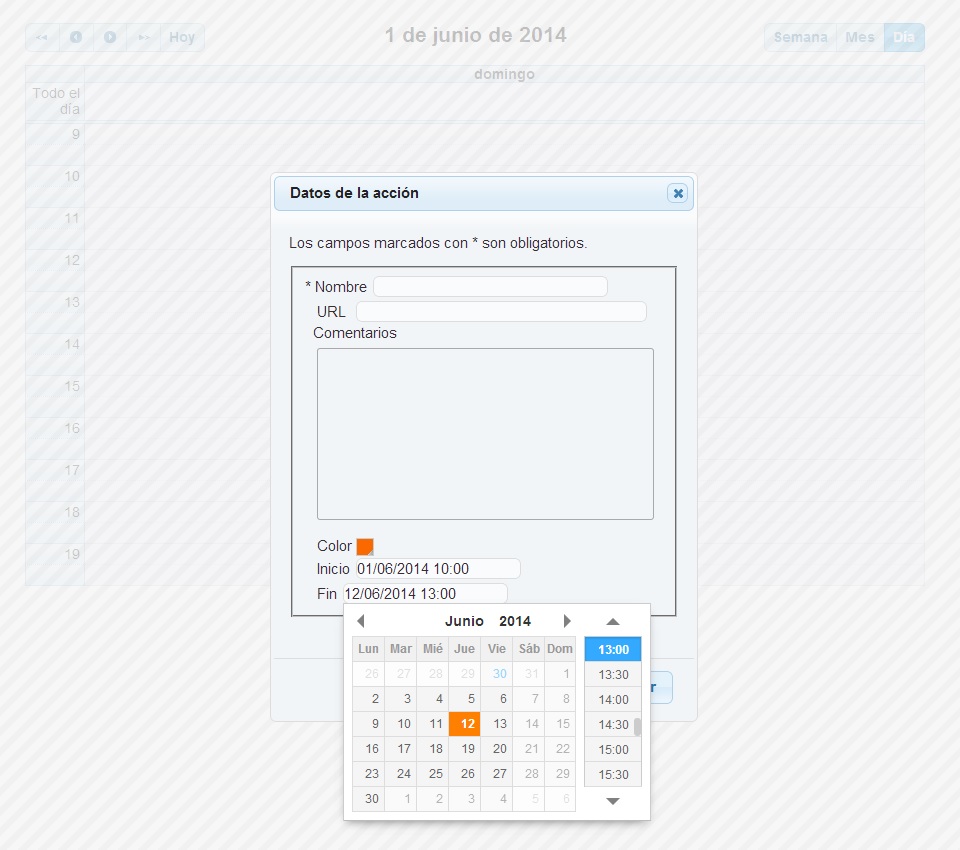This screenshot has width=960, height=850.
Task: Pick June 9 in the date picker
Action: 369,724
